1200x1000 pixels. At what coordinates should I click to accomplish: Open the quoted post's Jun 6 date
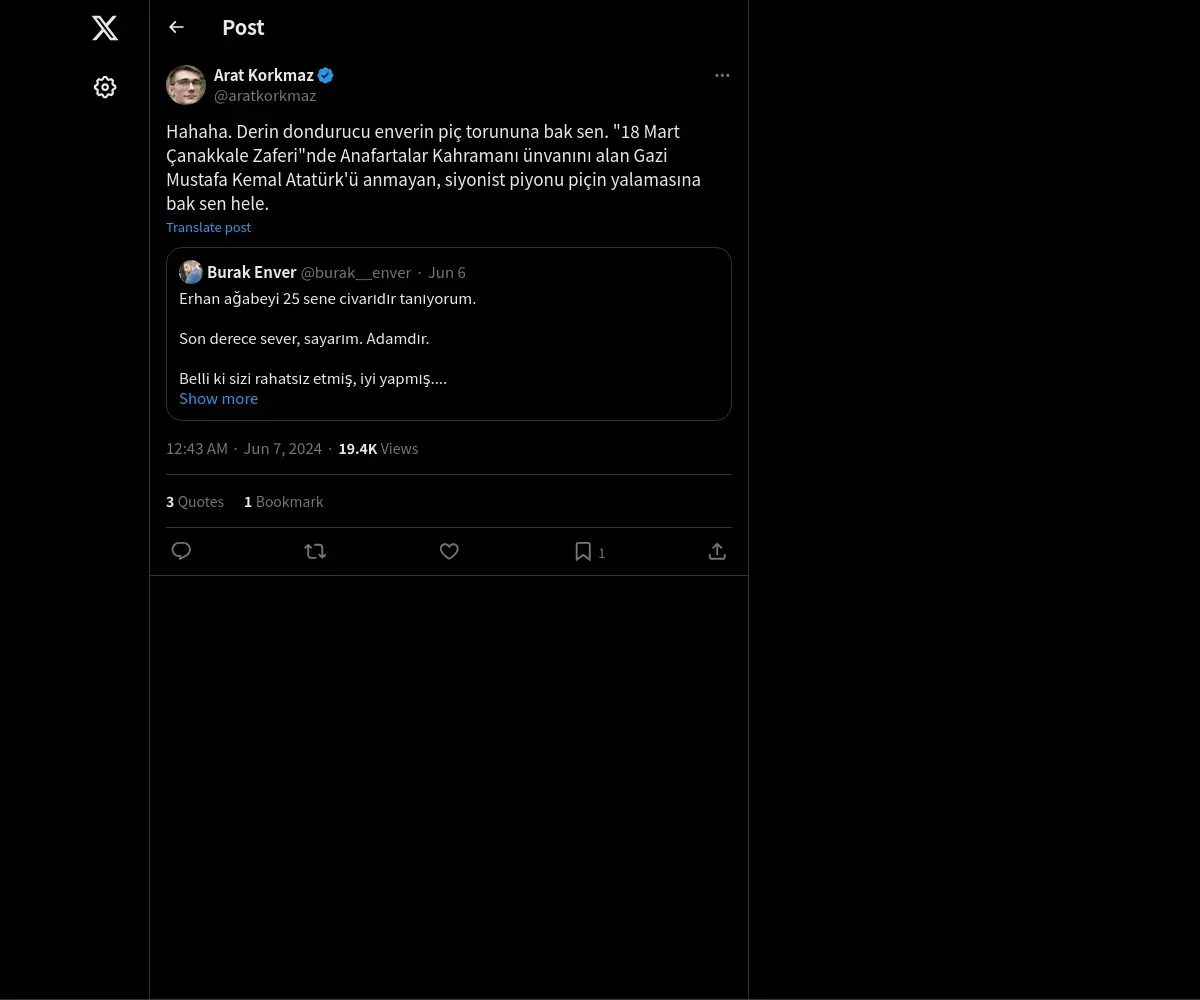[x=447, y=272]
